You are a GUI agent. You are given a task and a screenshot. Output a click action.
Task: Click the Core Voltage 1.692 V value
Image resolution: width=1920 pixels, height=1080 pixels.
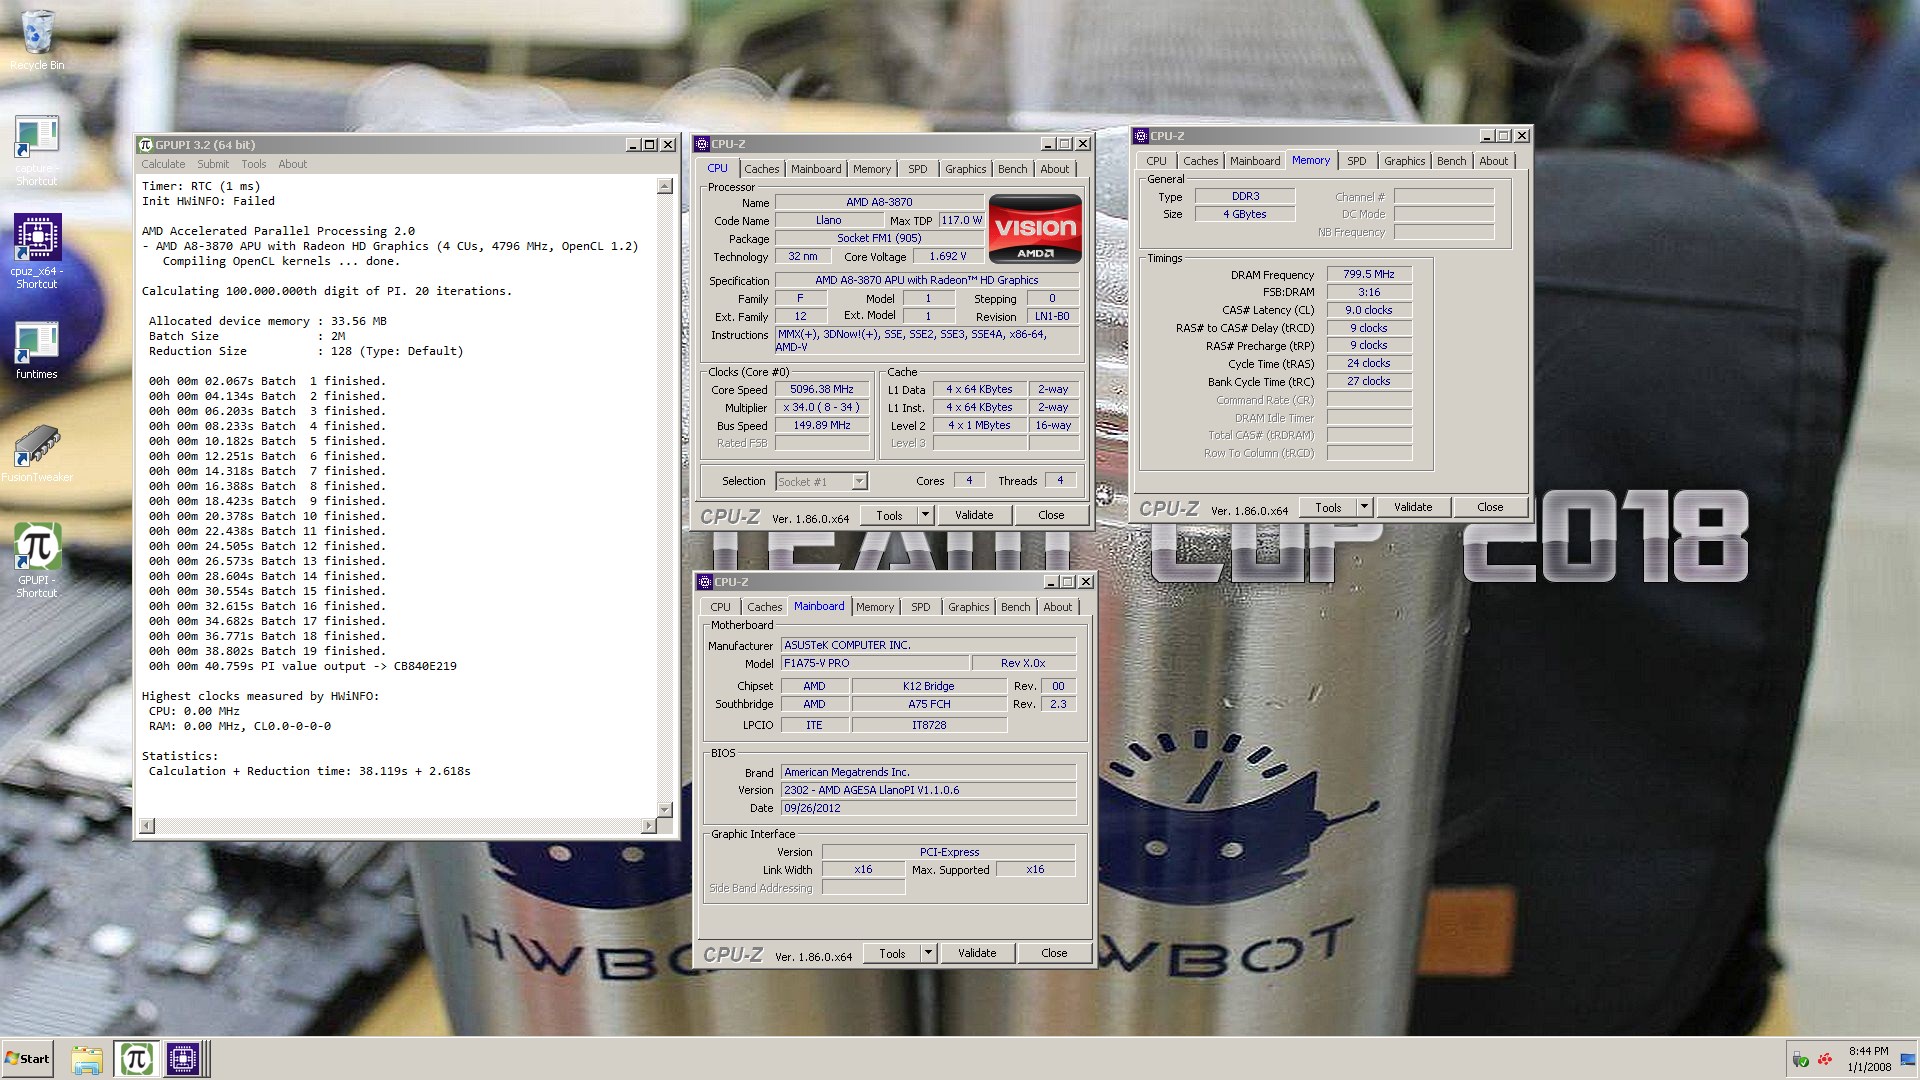coord(948,256)
